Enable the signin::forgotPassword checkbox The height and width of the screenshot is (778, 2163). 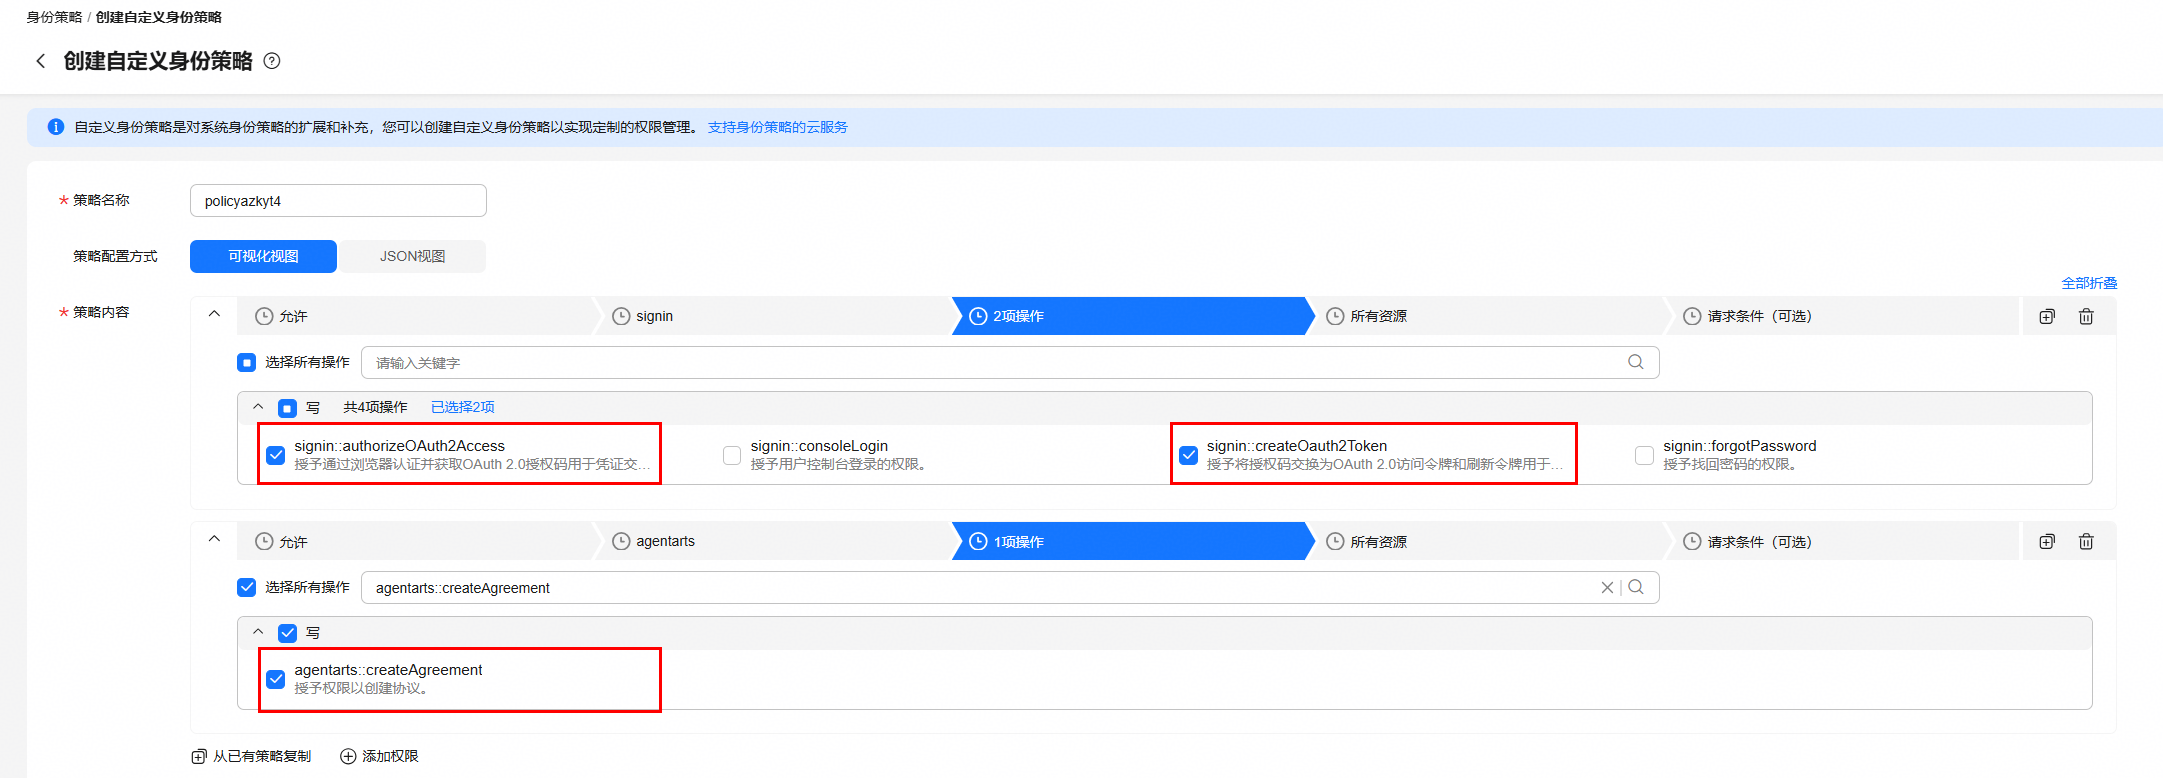(x=1644, y=455)
